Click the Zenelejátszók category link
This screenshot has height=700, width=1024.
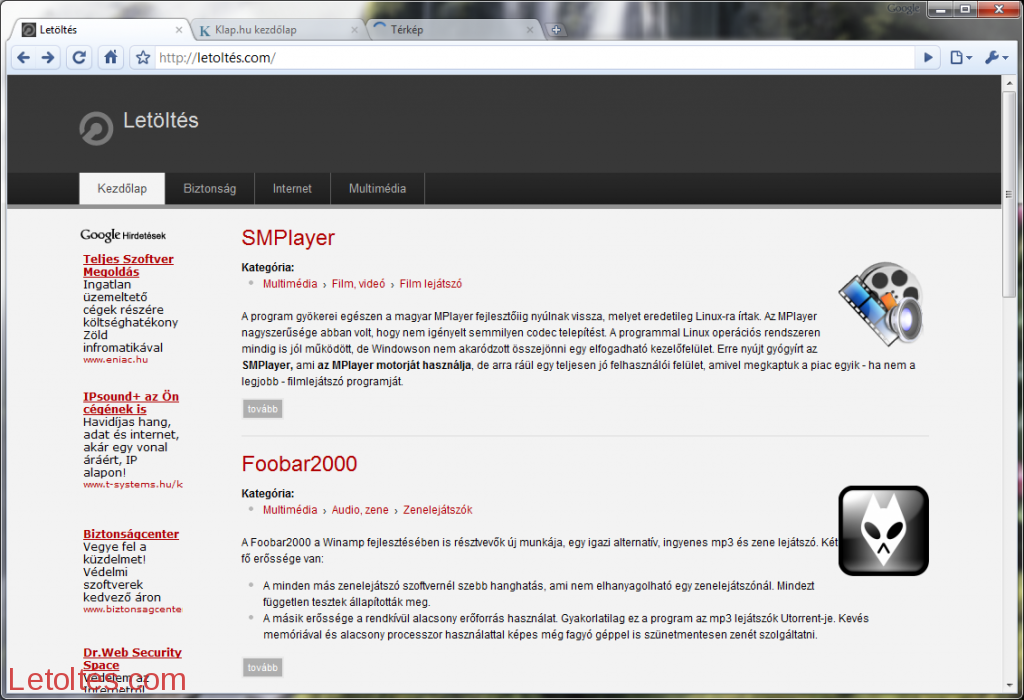[x=438, y=510]
